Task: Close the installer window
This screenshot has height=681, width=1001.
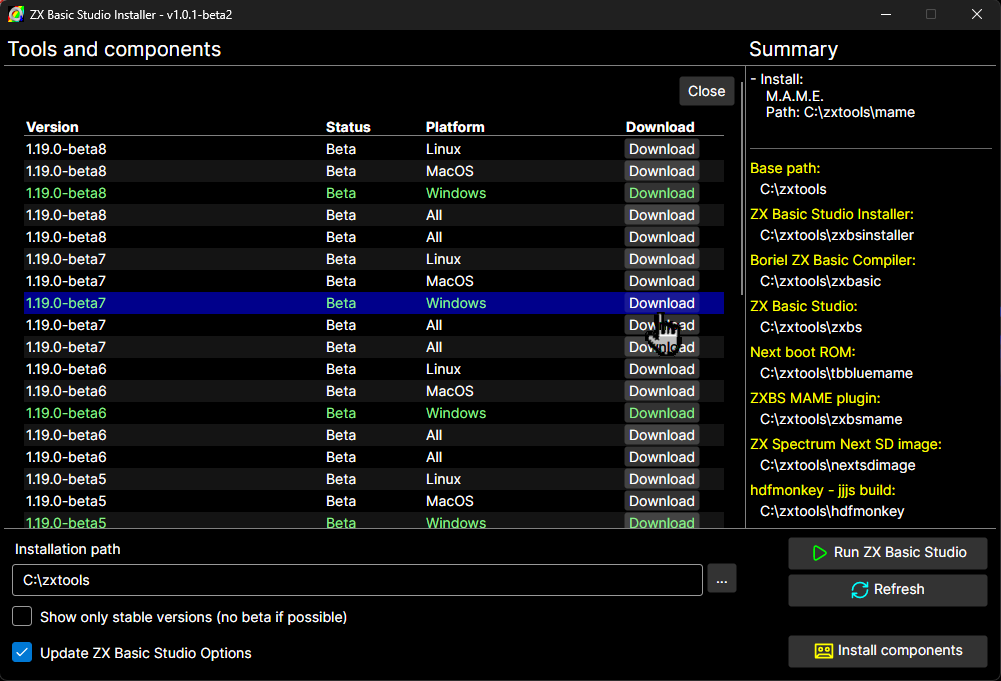Action: (x=977, y=14)
